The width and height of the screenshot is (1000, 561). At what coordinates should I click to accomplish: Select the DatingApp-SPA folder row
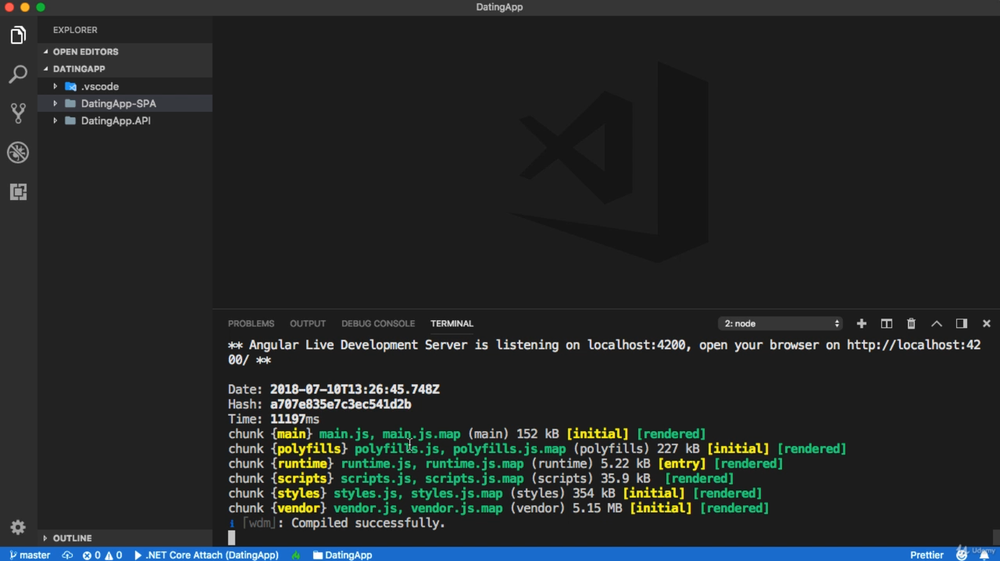pyautogui.click(x=125, y=103)
